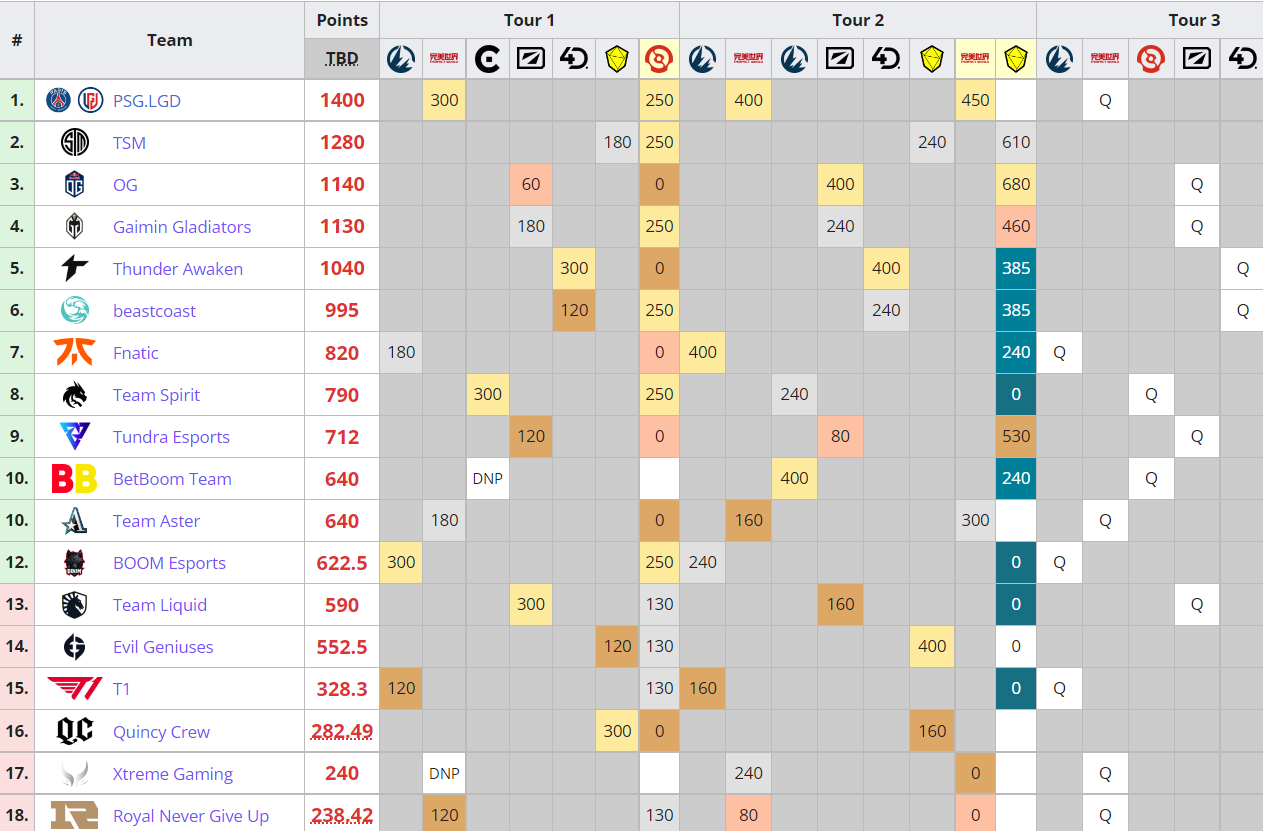Click the red Dota 2 Major icon under Tour 1

click(659, 60)
